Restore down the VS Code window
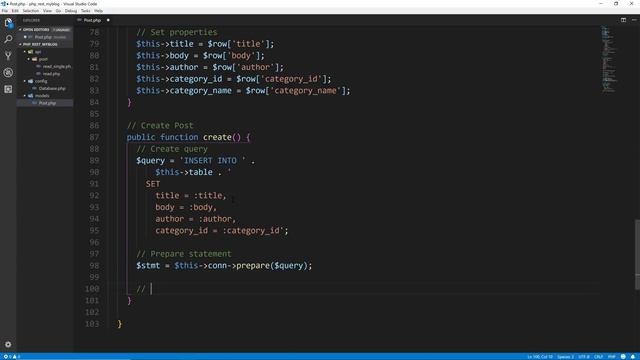 pos(616,4)
